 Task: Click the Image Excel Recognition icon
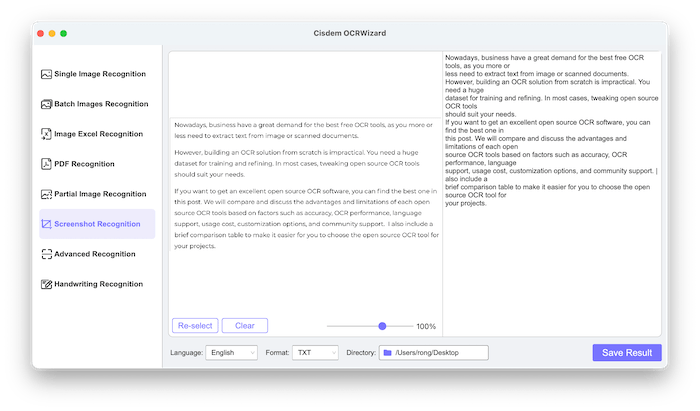click(x=46, y=134)
